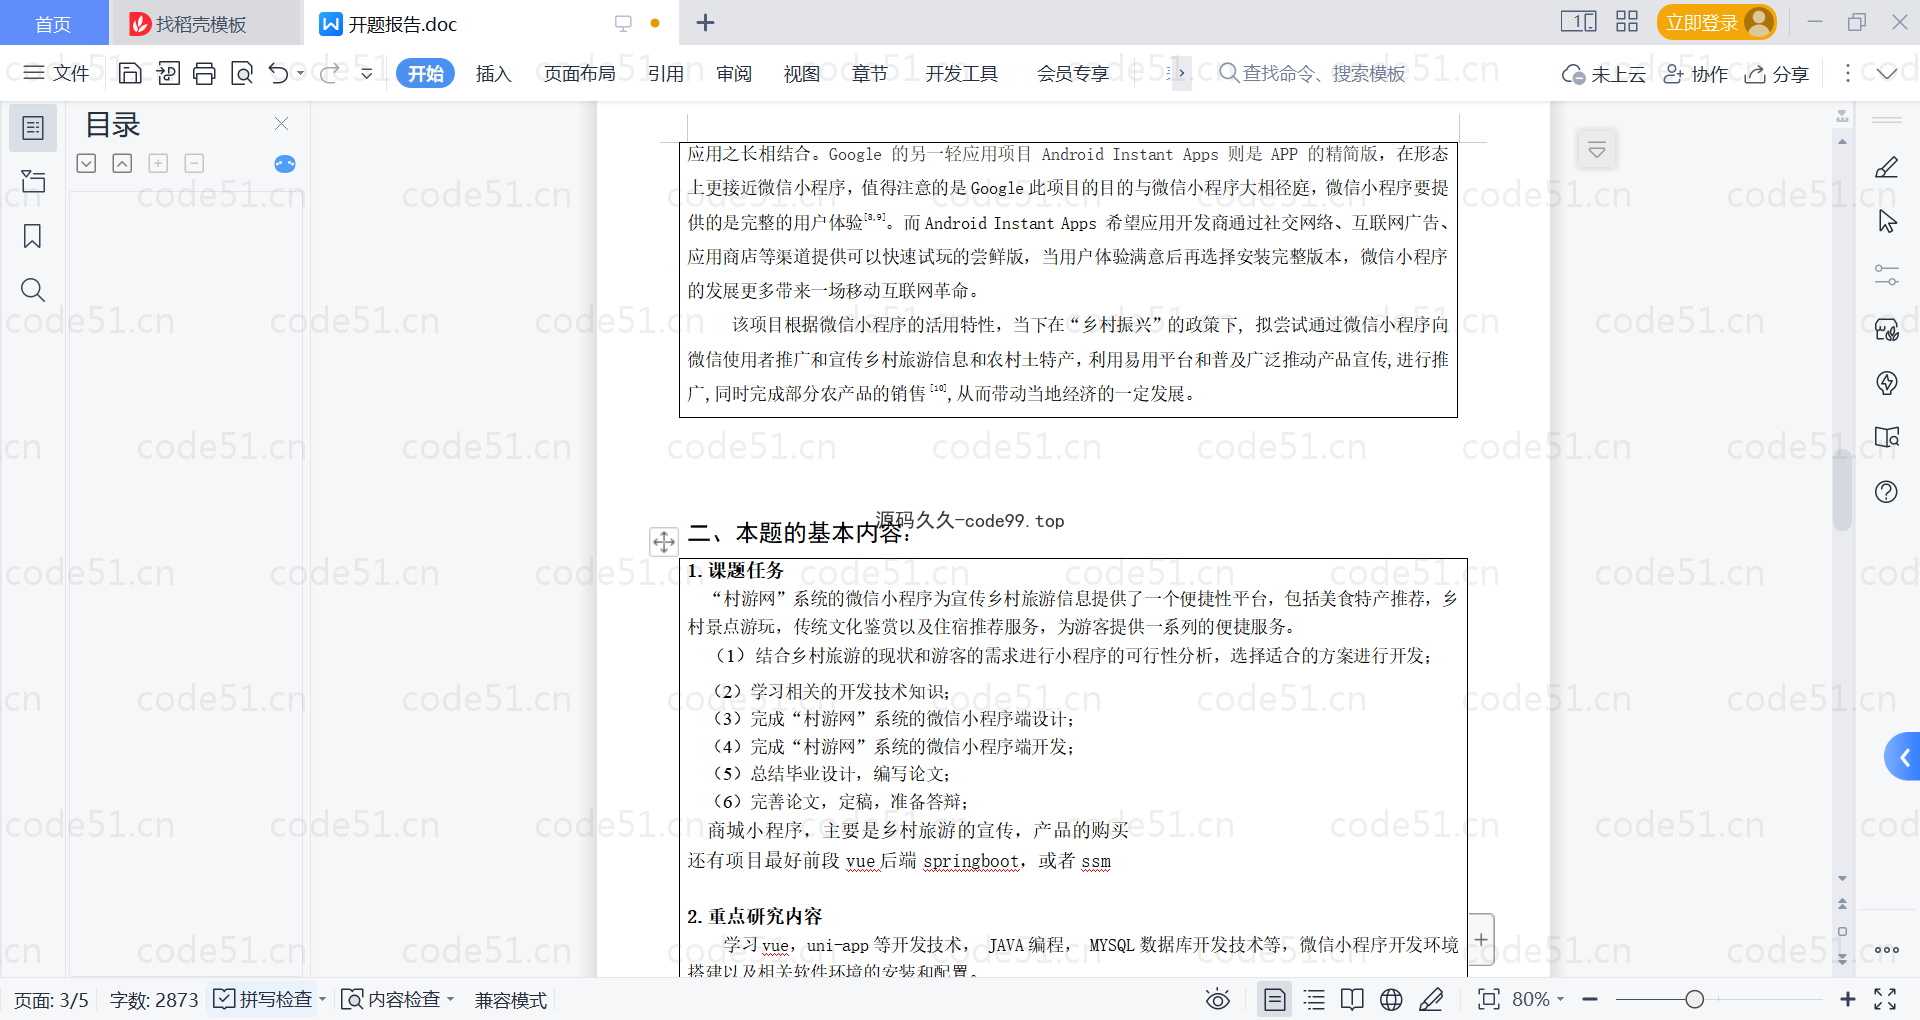
Task: Open the 内容检查 dropdown arrow
Action: coord(451,999)
